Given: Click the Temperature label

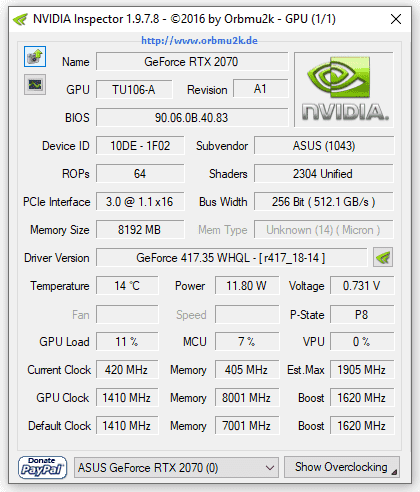Looking at the screenshot, I should pos(60,286).
